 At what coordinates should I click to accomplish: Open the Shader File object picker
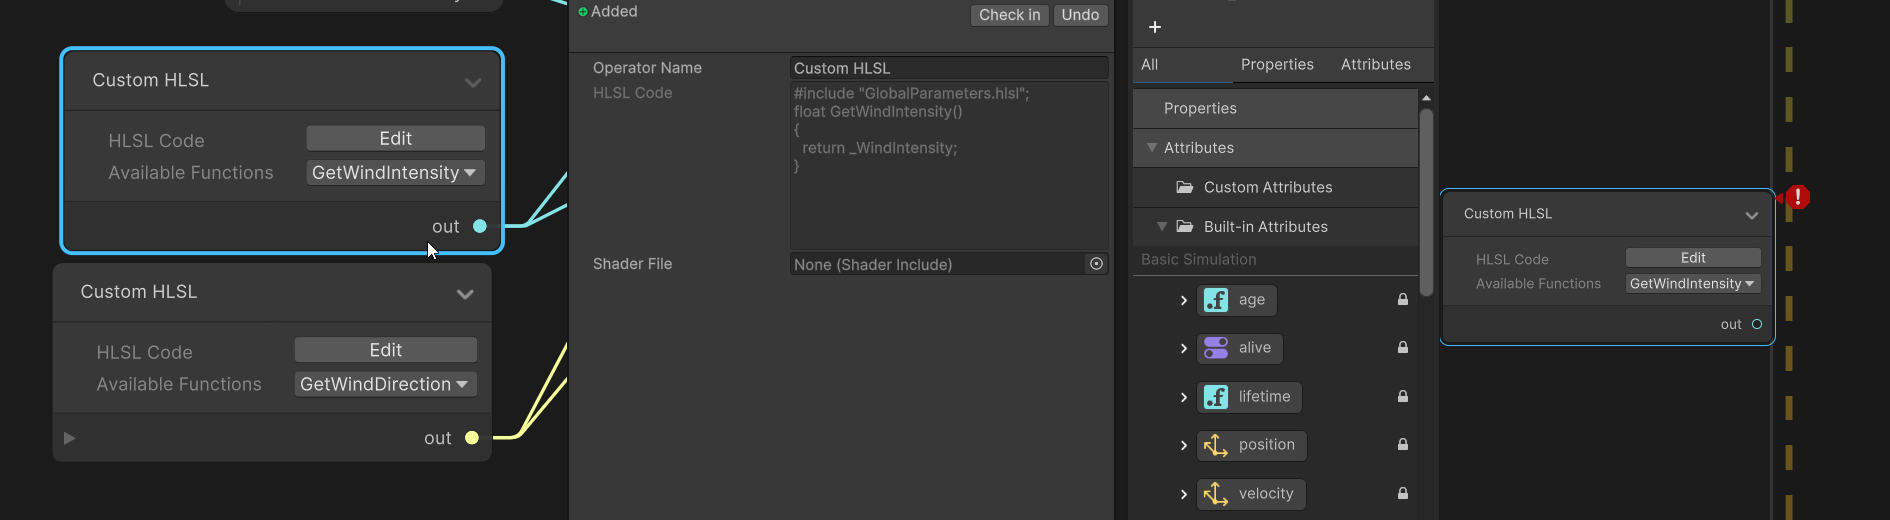[x=1096, y=264]
